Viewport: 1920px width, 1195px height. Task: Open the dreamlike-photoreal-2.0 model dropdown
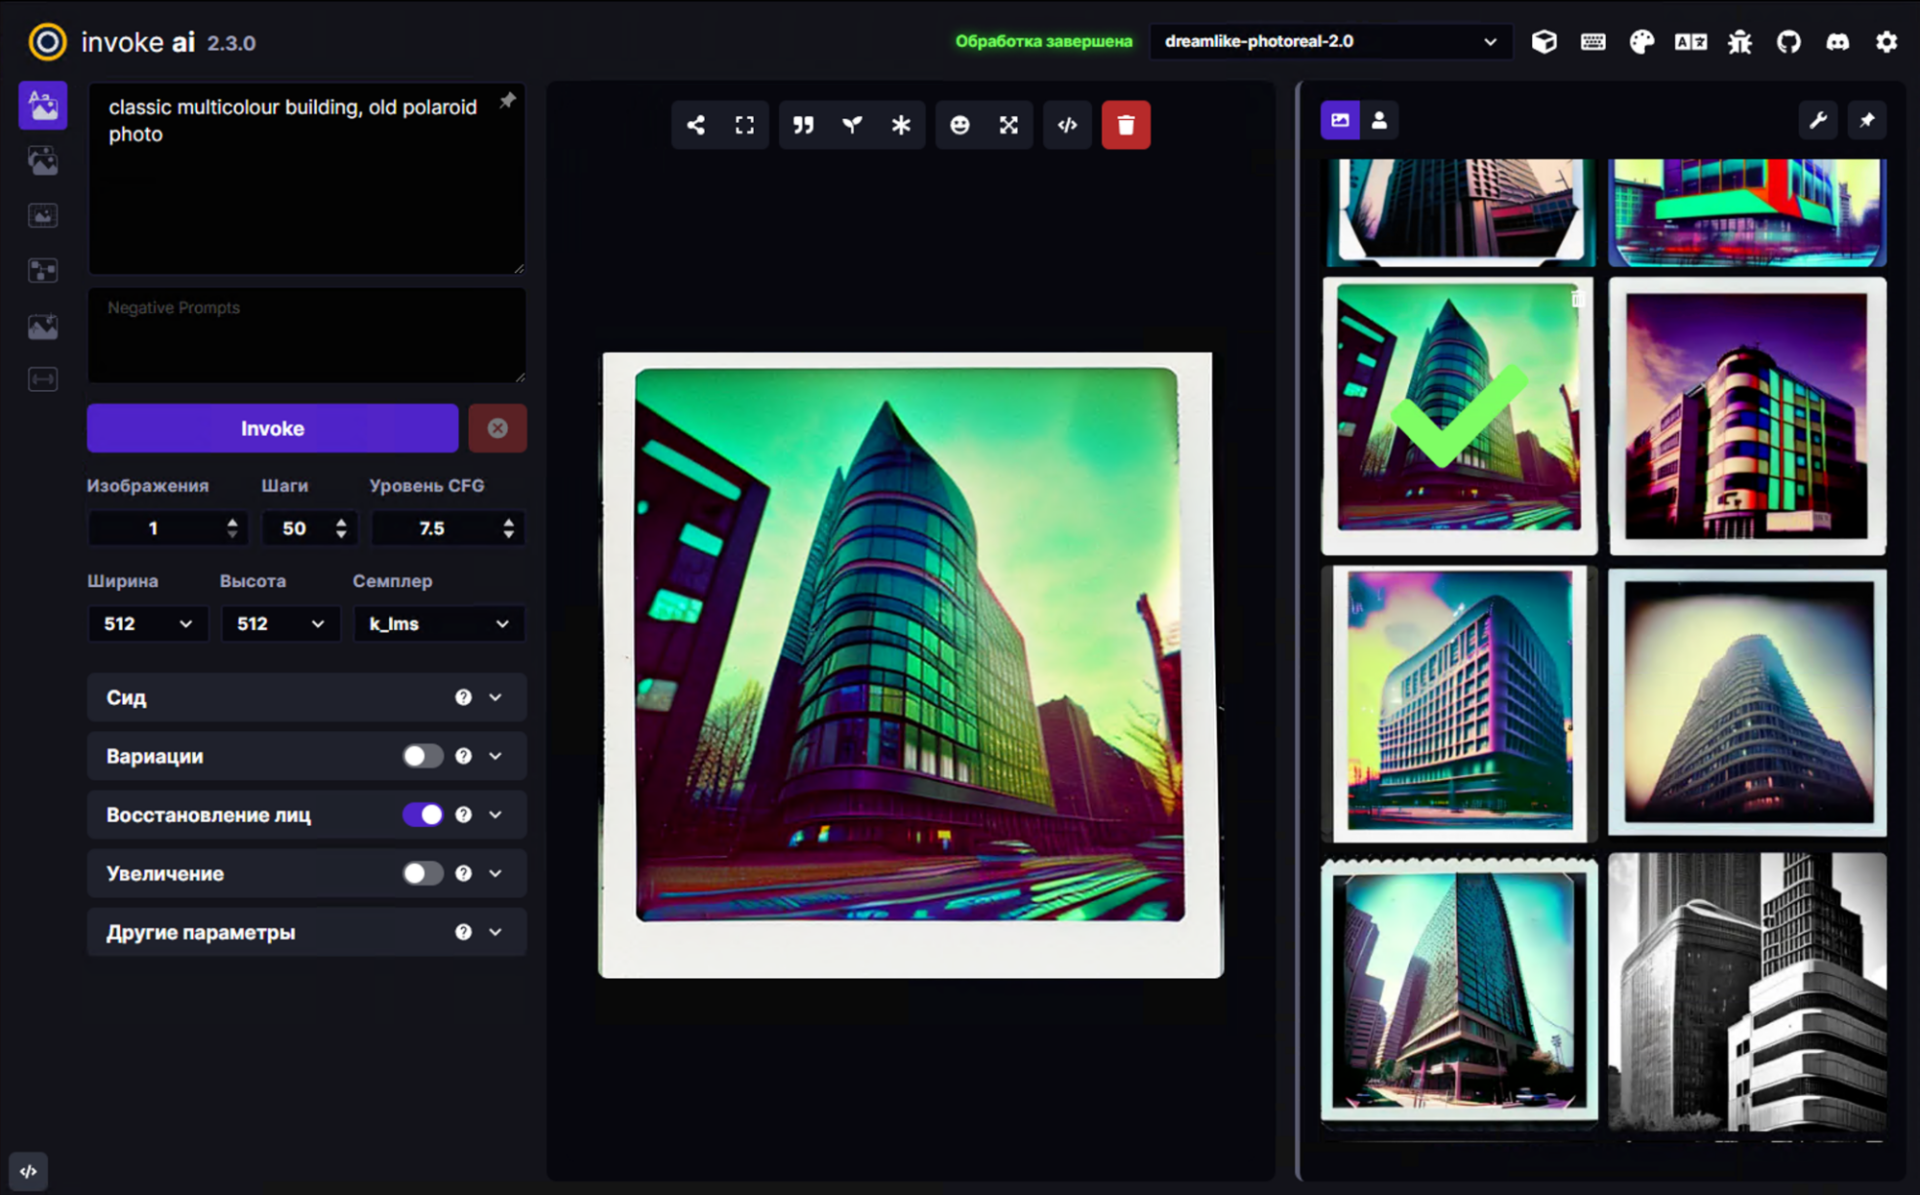1330,42
